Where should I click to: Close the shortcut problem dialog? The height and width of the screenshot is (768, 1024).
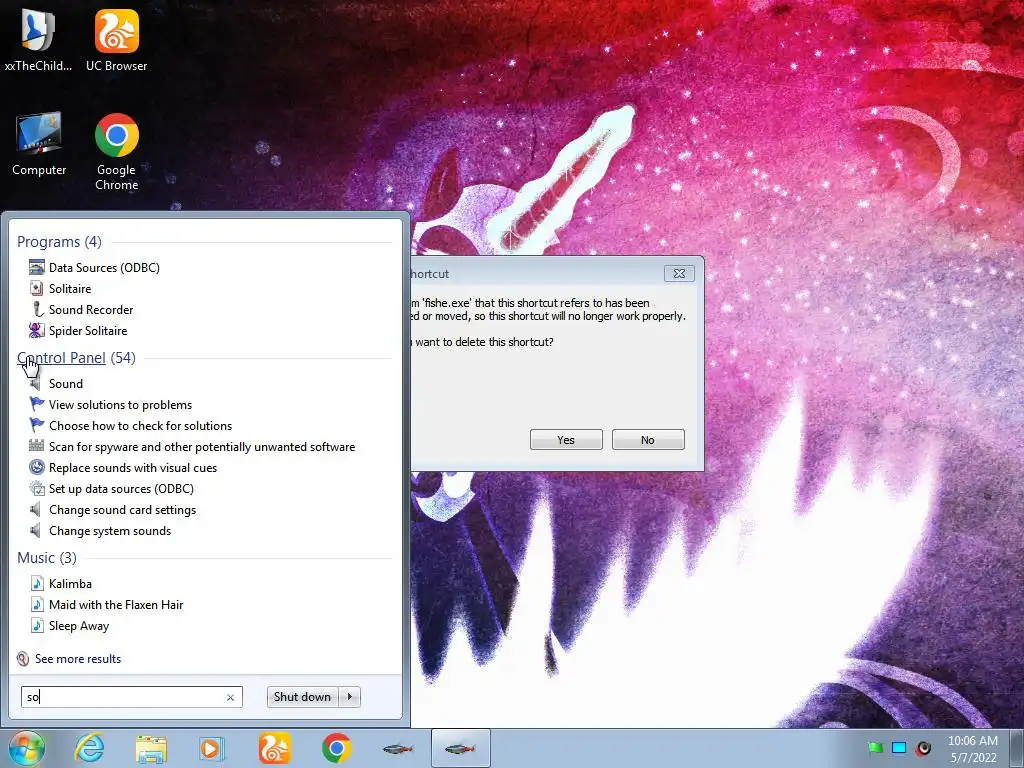point(679,273)
